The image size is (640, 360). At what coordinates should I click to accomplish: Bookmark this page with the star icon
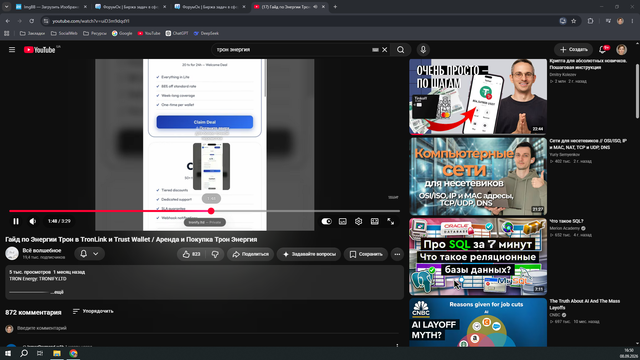[573, 21]
